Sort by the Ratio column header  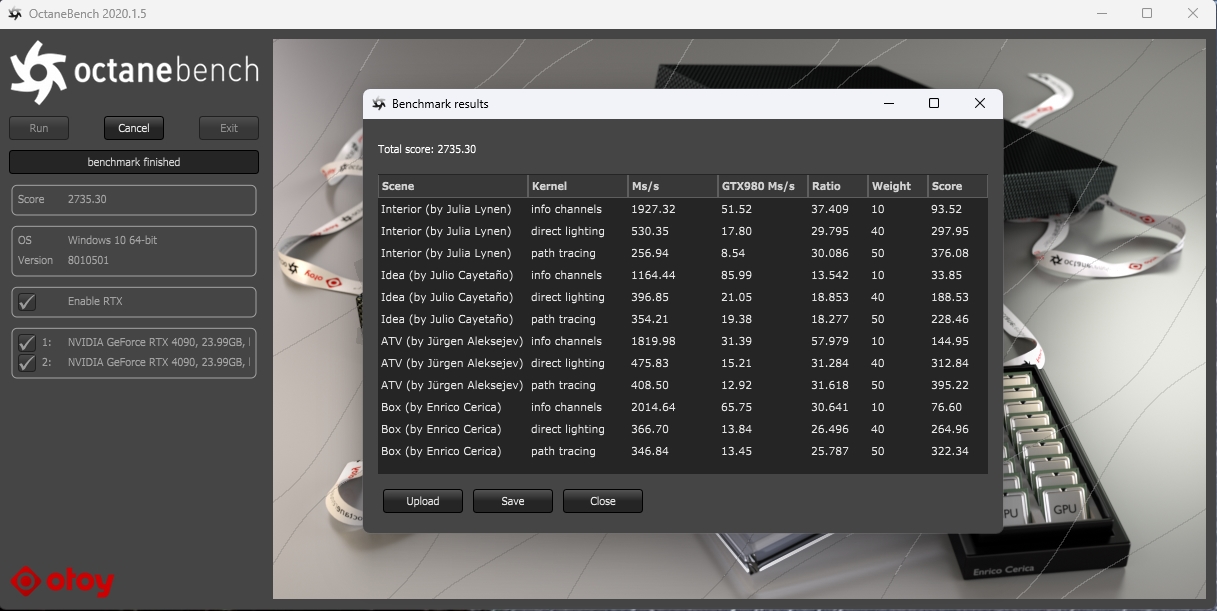coord(838,186)
